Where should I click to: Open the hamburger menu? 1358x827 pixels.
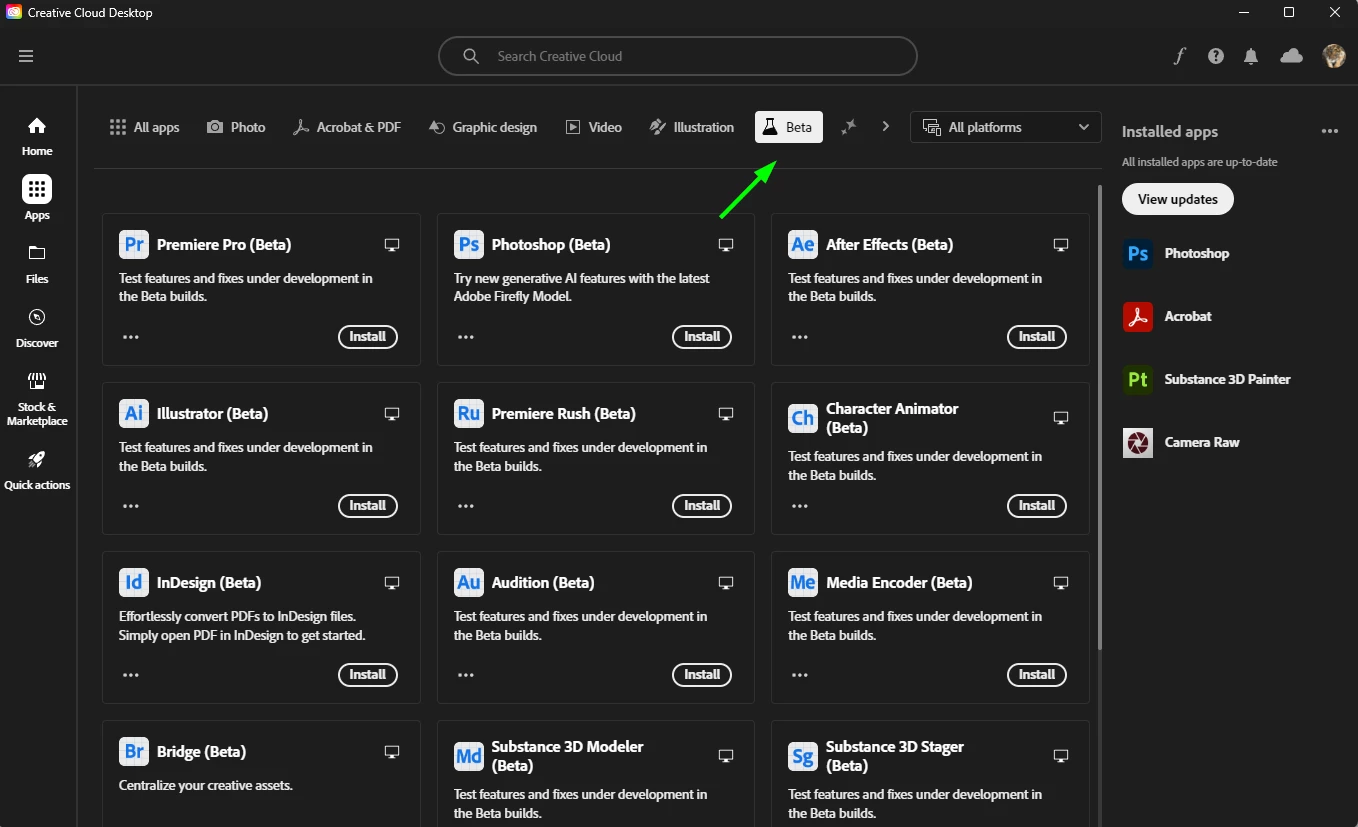[x=26, y=56]
